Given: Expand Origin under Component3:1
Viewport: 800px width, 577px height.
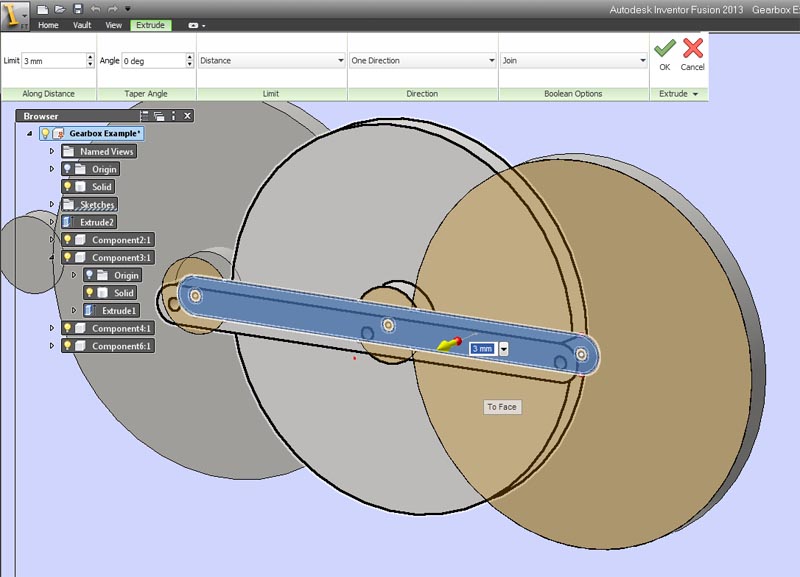Looking at the screenshot, I should [x=73, y=275].
